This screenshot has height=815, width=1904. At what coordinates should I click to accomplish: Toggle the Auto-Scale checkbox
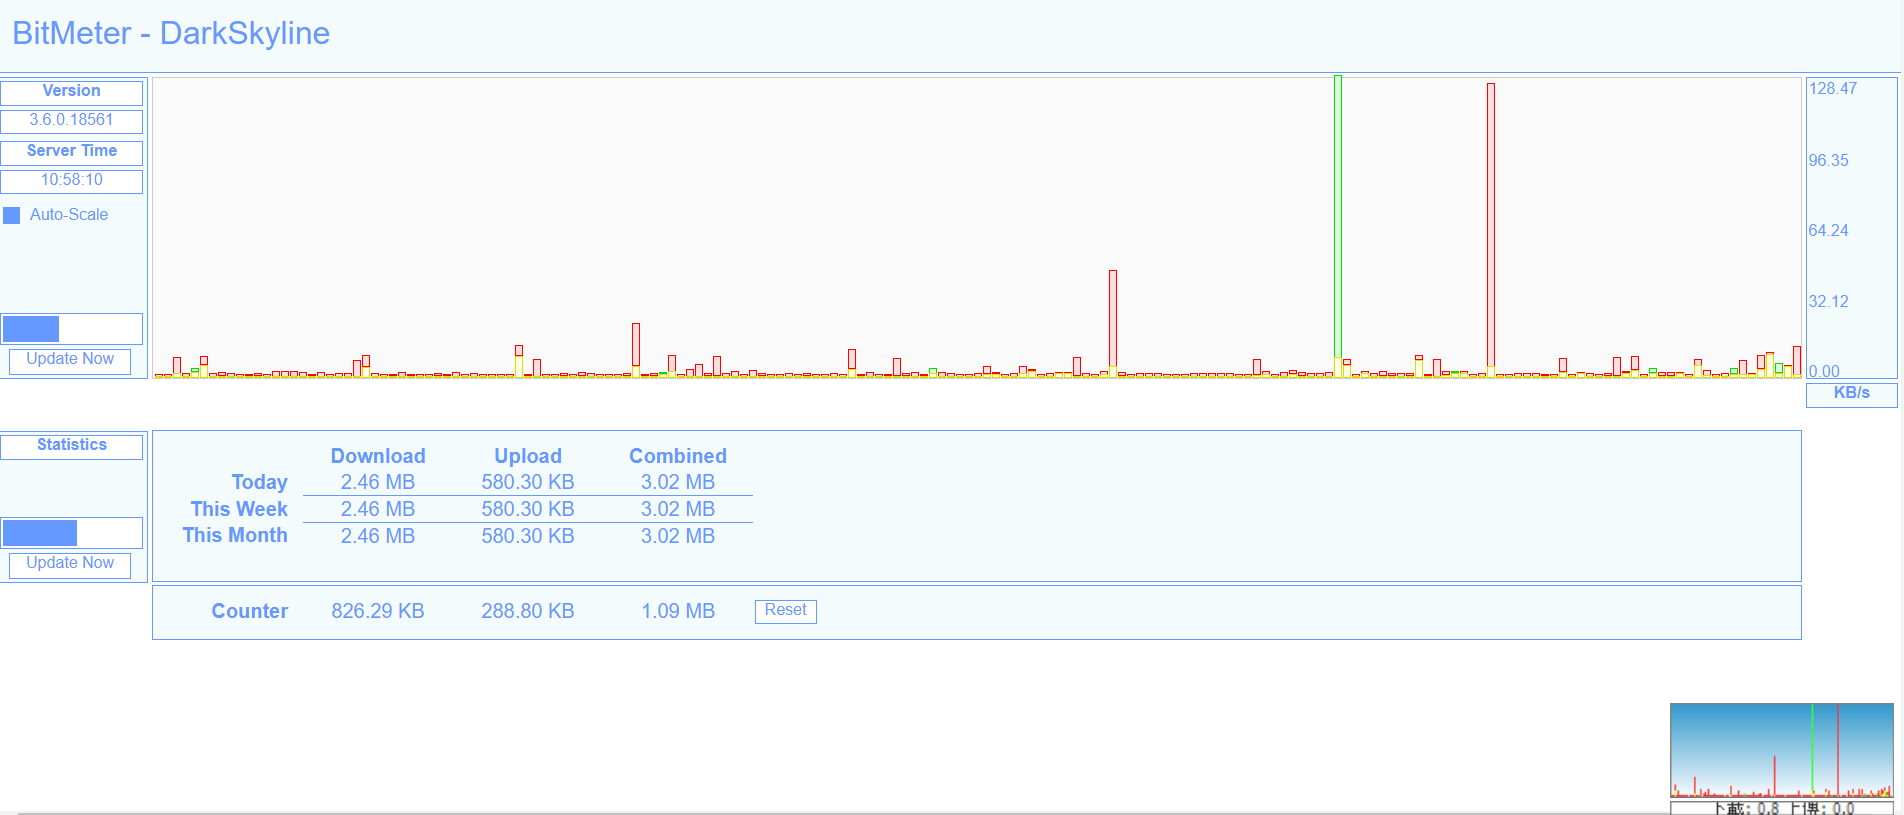coord(12,215)
